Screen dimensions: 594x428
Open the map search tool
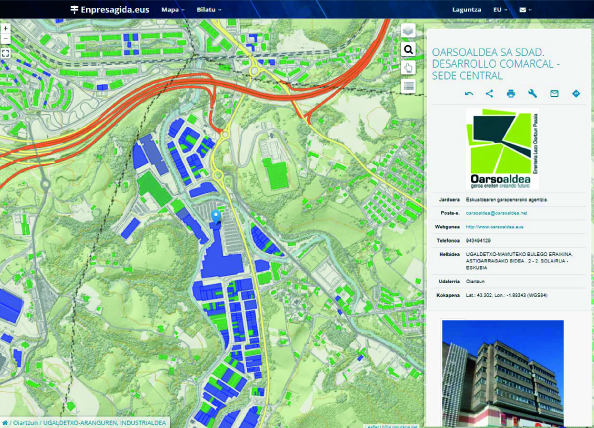tap(408, 49)
